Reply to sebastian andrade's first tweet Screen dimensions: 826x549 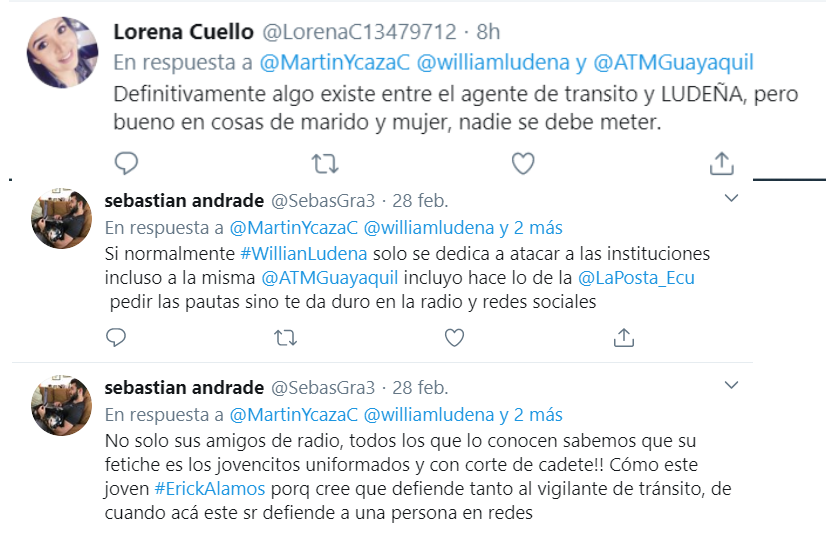(x=116, y=337)
